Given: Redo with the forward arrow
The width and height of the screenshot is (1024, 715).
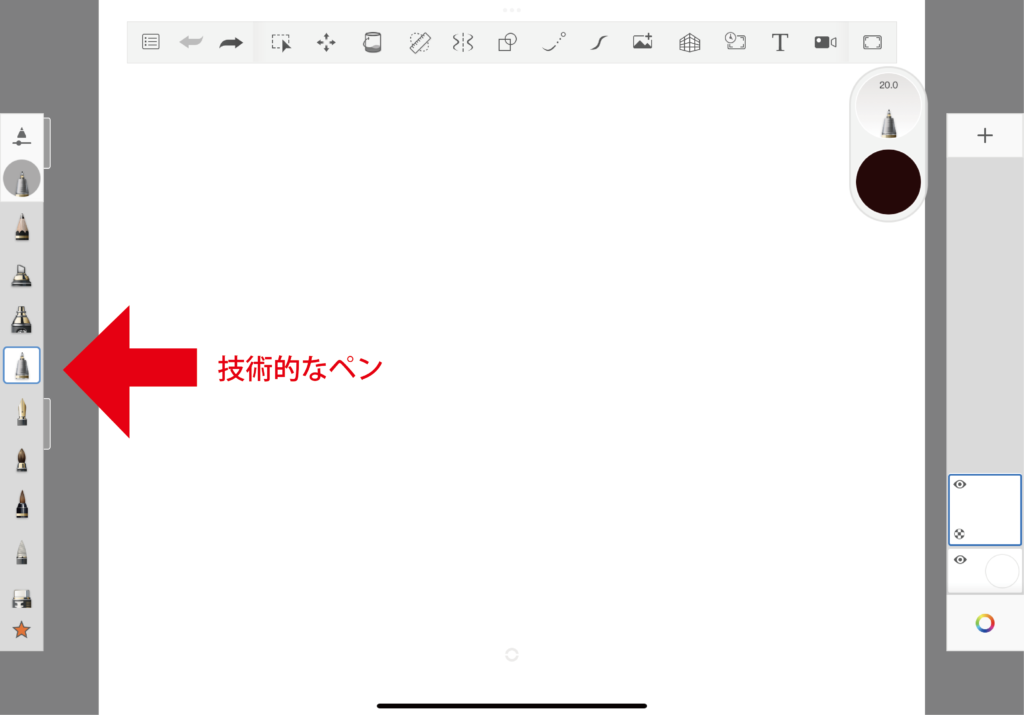Looking at the screenshot, I should point(231,43).
